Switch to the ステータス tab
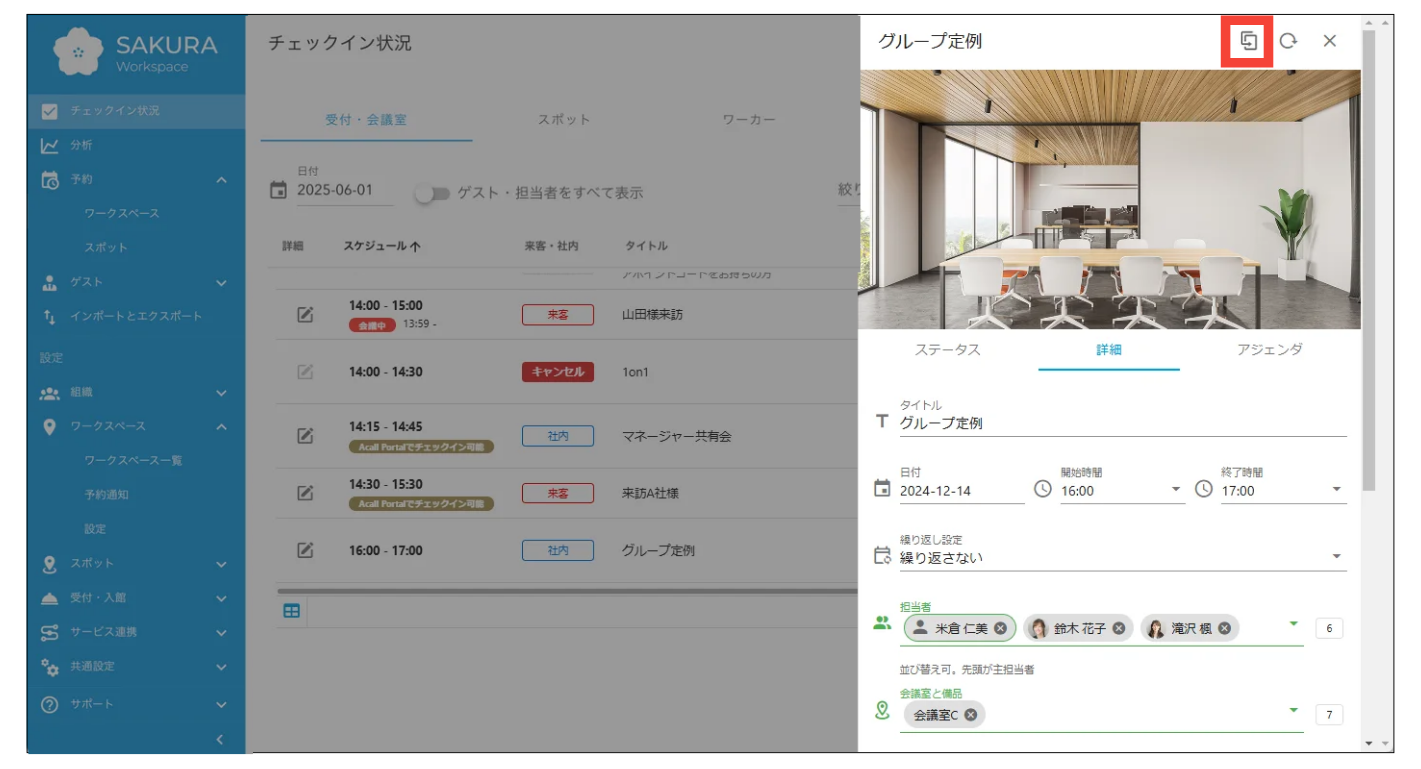The width and height of the screenshot is (1421, 769). pyautogui.click(x=947, y=350)
